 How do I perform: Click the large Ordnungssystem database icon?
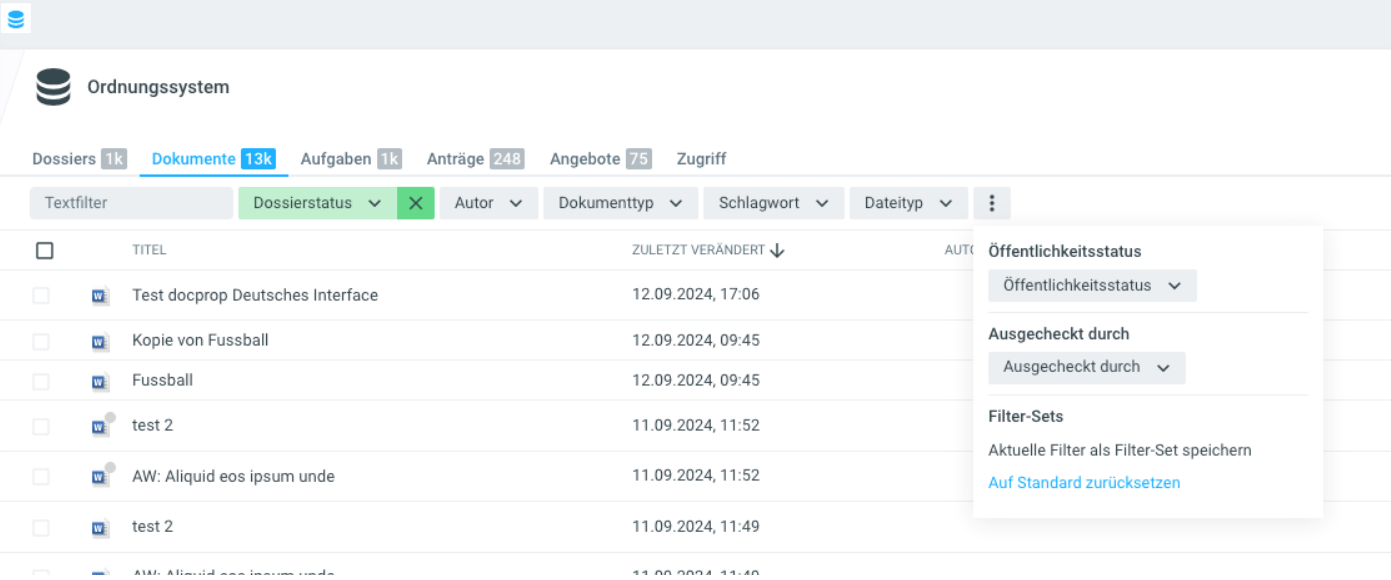click(53, 87)
